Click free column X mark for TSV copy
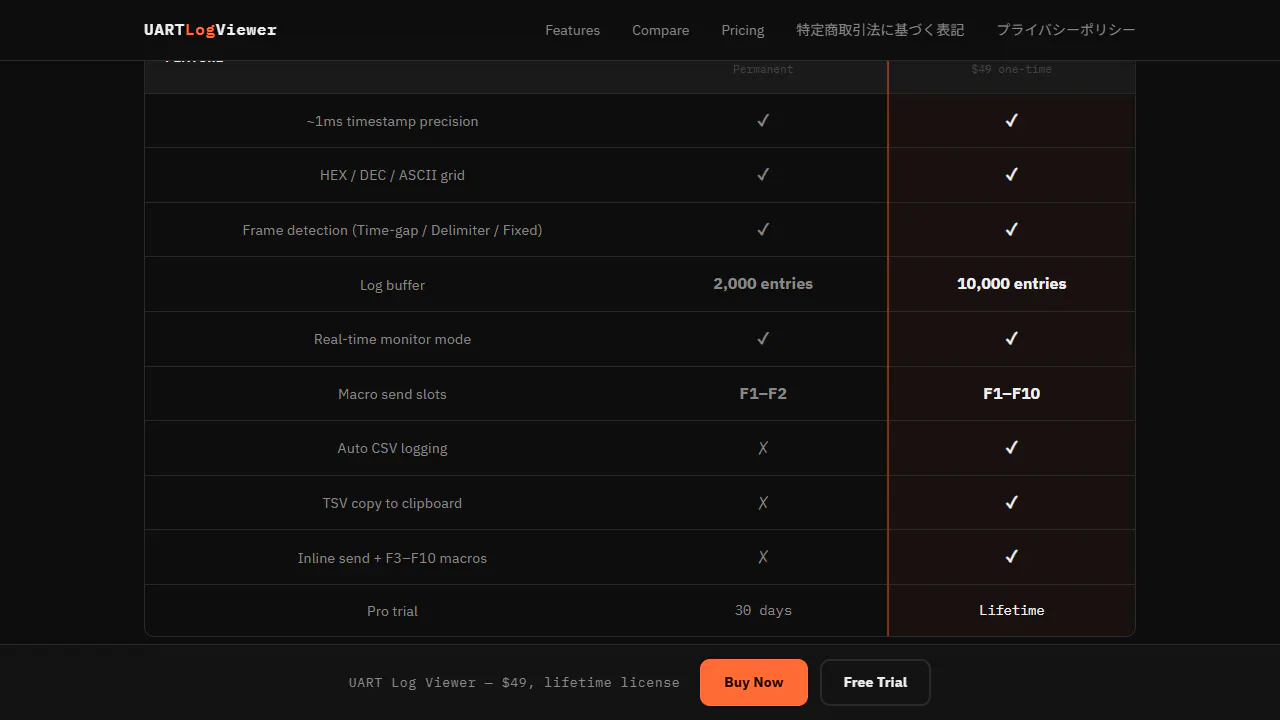Image resolution: width=1280 pixels, height=720 pixels. (x=763, y=502)
